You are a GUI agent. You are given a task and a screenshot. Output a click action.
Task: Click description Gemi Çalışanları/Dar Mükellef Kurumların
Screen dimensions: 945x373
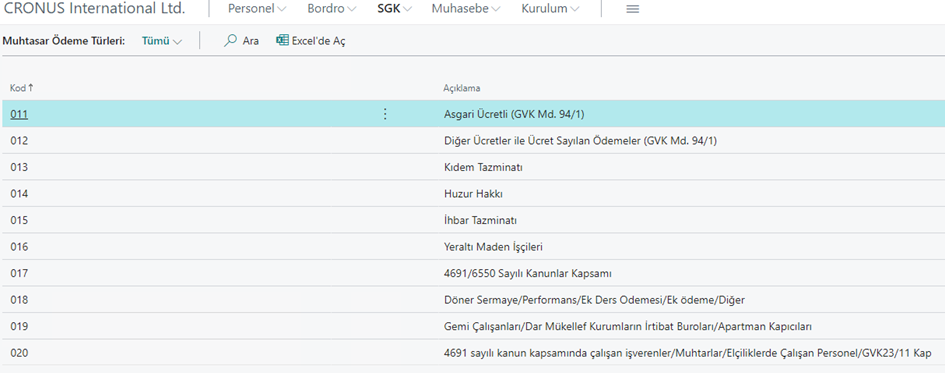tap(628, 326)
